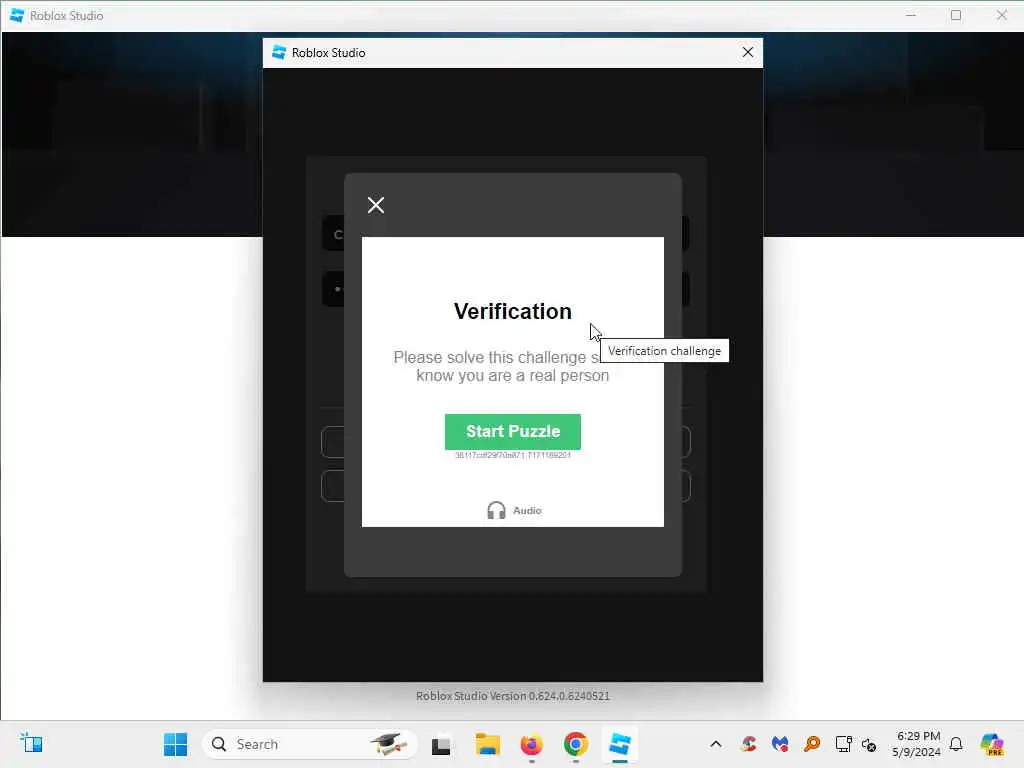Image resolution: width=1024 pixels, height=768 pixels.
Task: Click the red swirl tray icon
Action: [748, 744]
